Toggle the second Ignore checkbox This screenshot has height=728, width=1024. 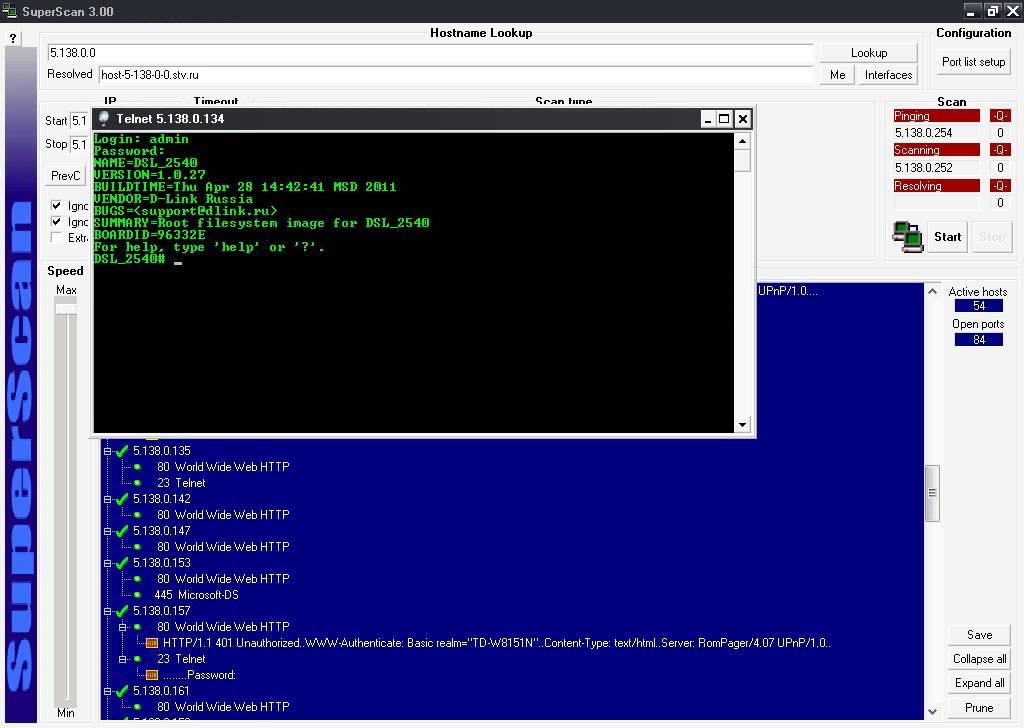click(57, 222)
